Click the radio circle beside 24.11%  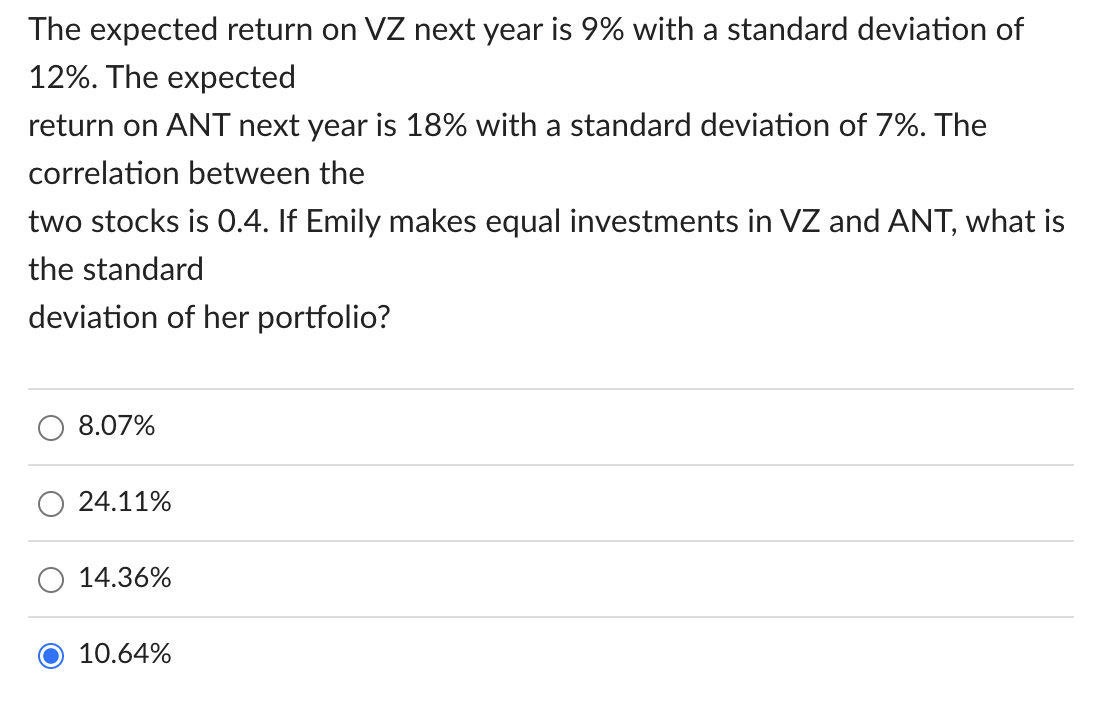click(x=51, y=503)
